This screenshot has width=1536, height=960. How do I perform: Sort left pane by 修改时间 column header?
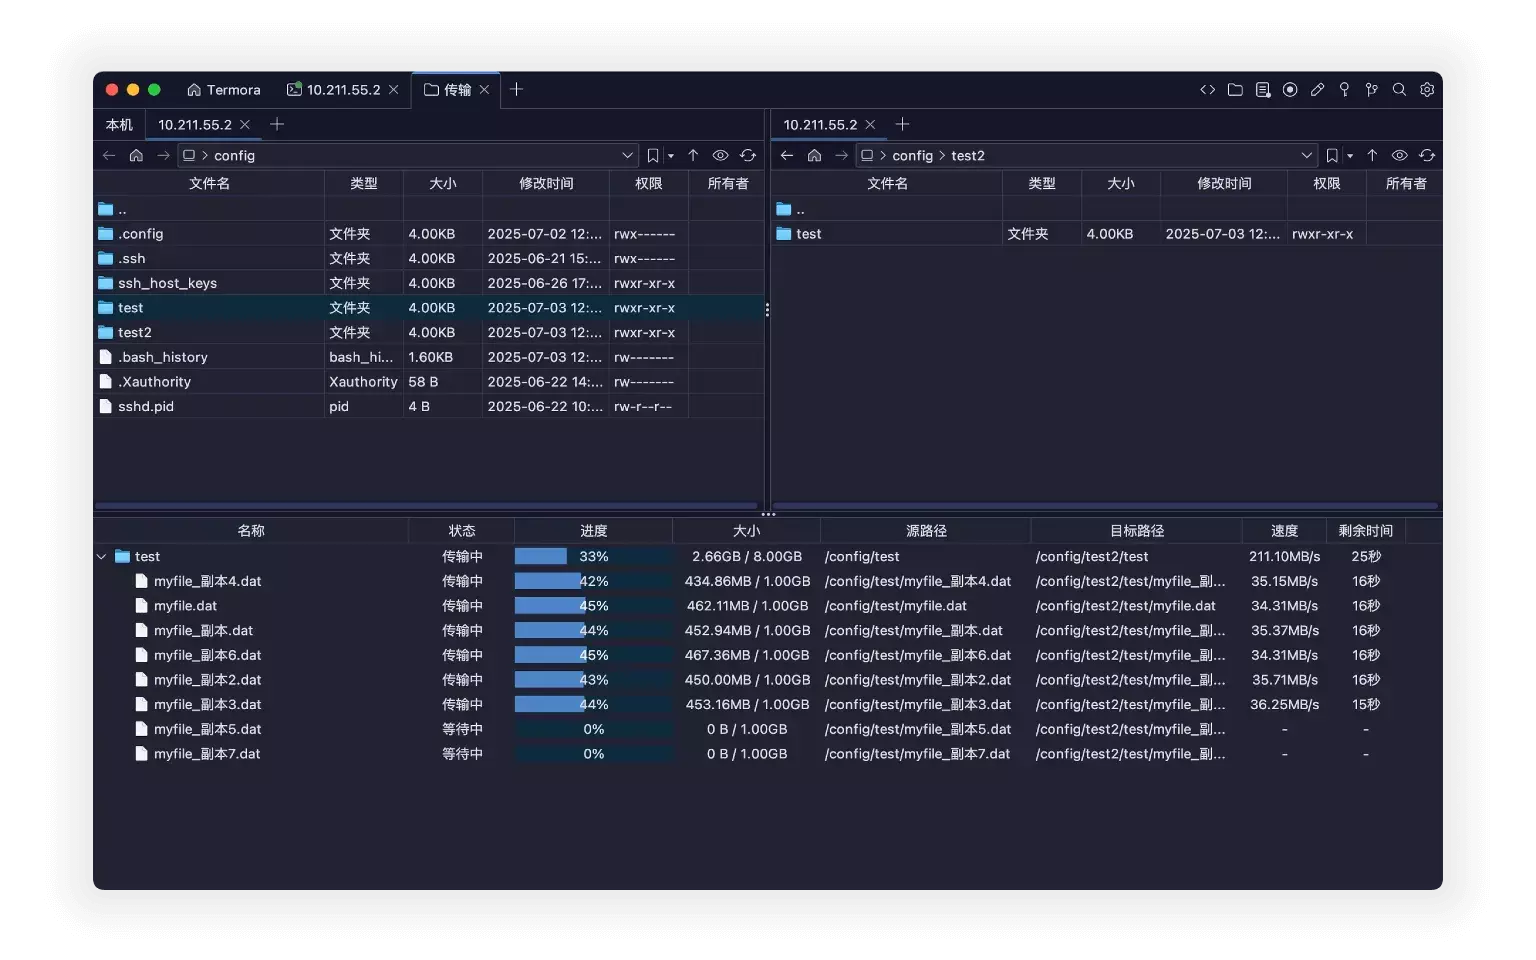[x=546, y=184]
